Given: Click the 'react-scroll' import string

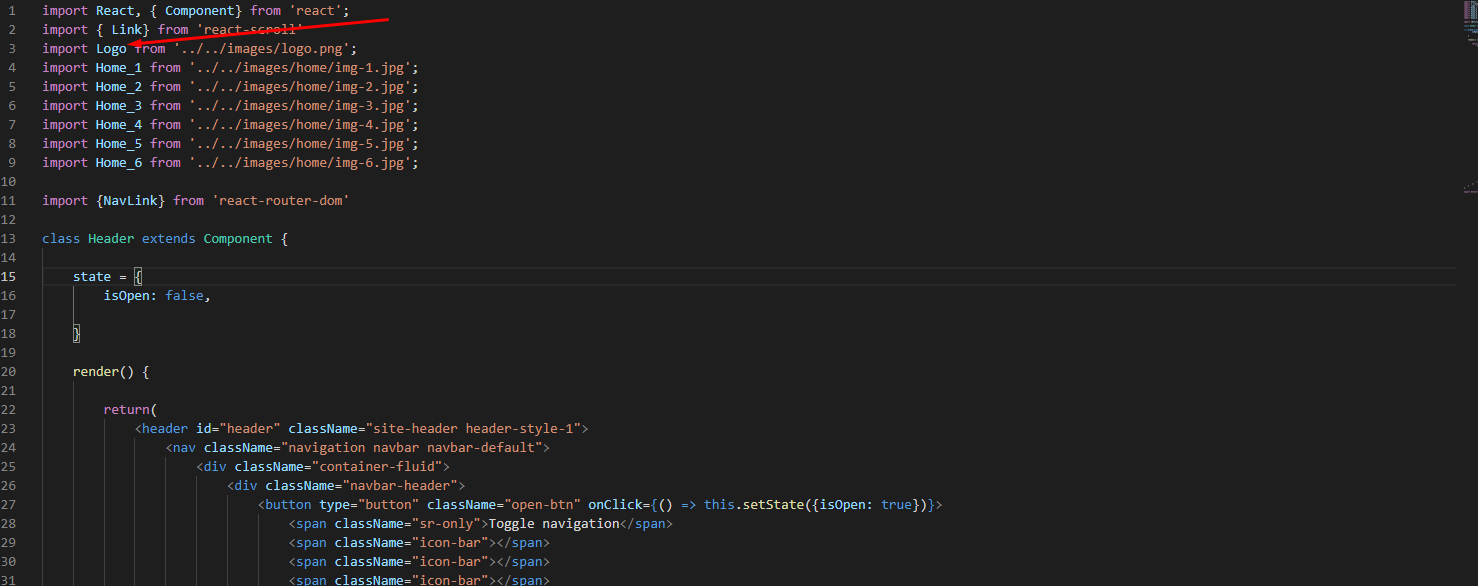Looking at the screenshot, I should 250,30.
